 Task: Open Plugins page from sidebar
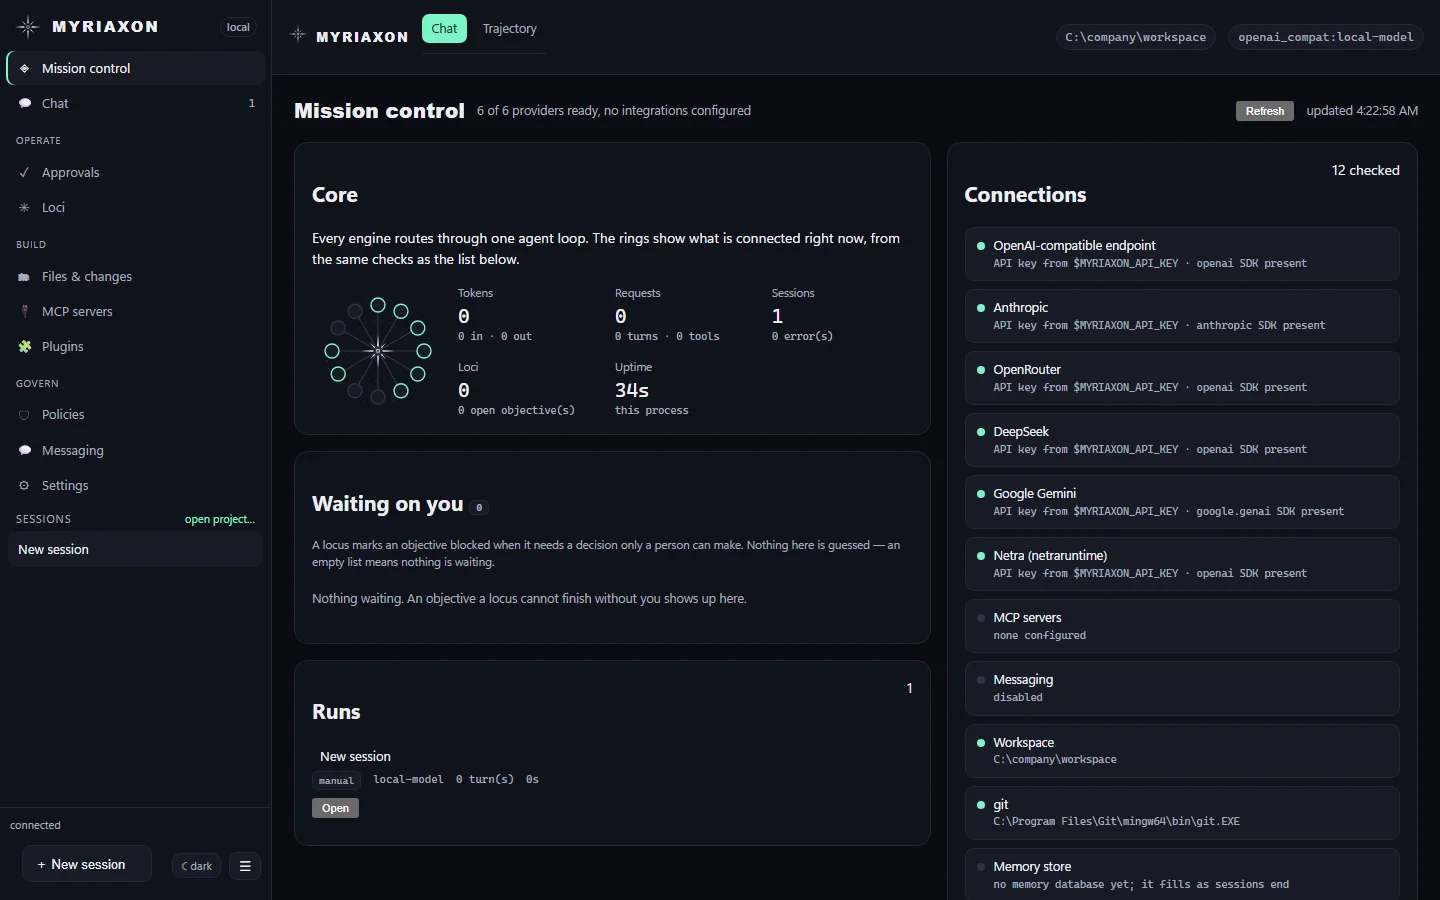tap(136, 346)
